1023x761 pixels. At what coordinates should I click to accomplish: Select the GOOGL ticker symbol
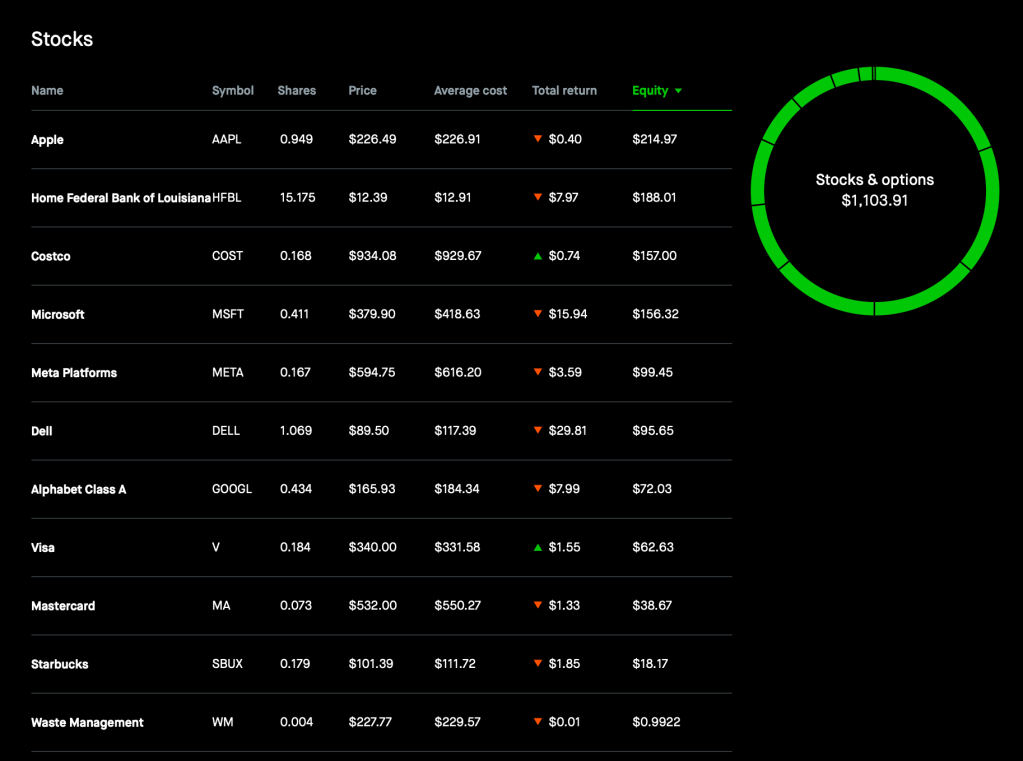point(232,489)
